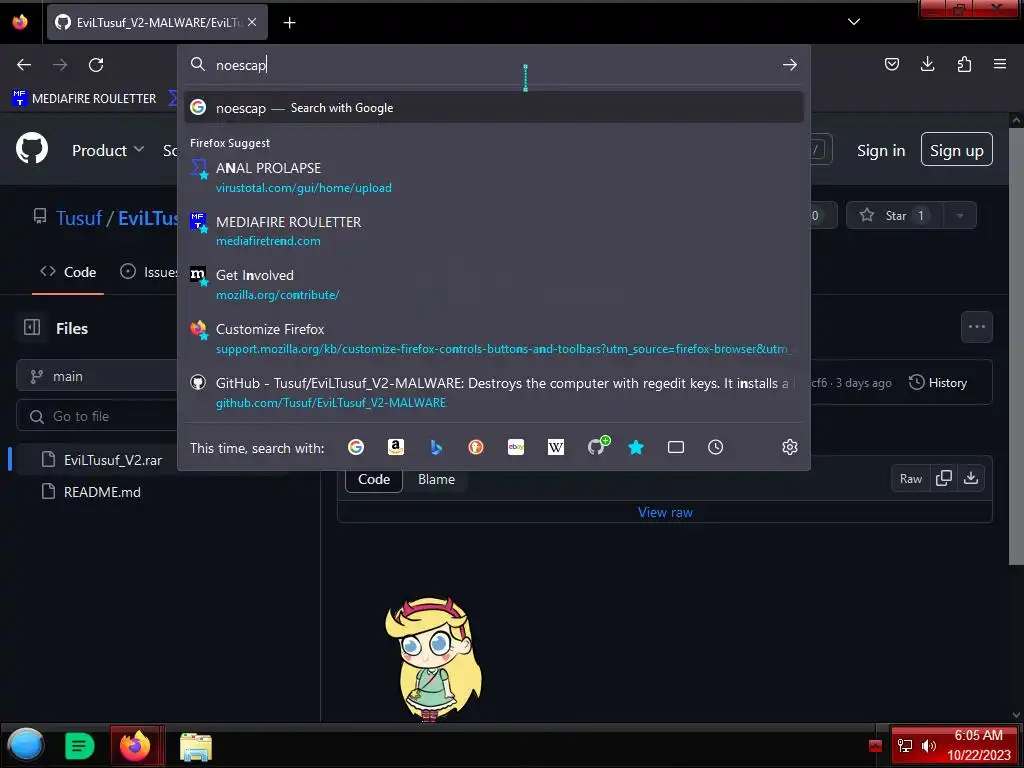
Task: Download the raw file icon
Action: (x=971, y=479)
